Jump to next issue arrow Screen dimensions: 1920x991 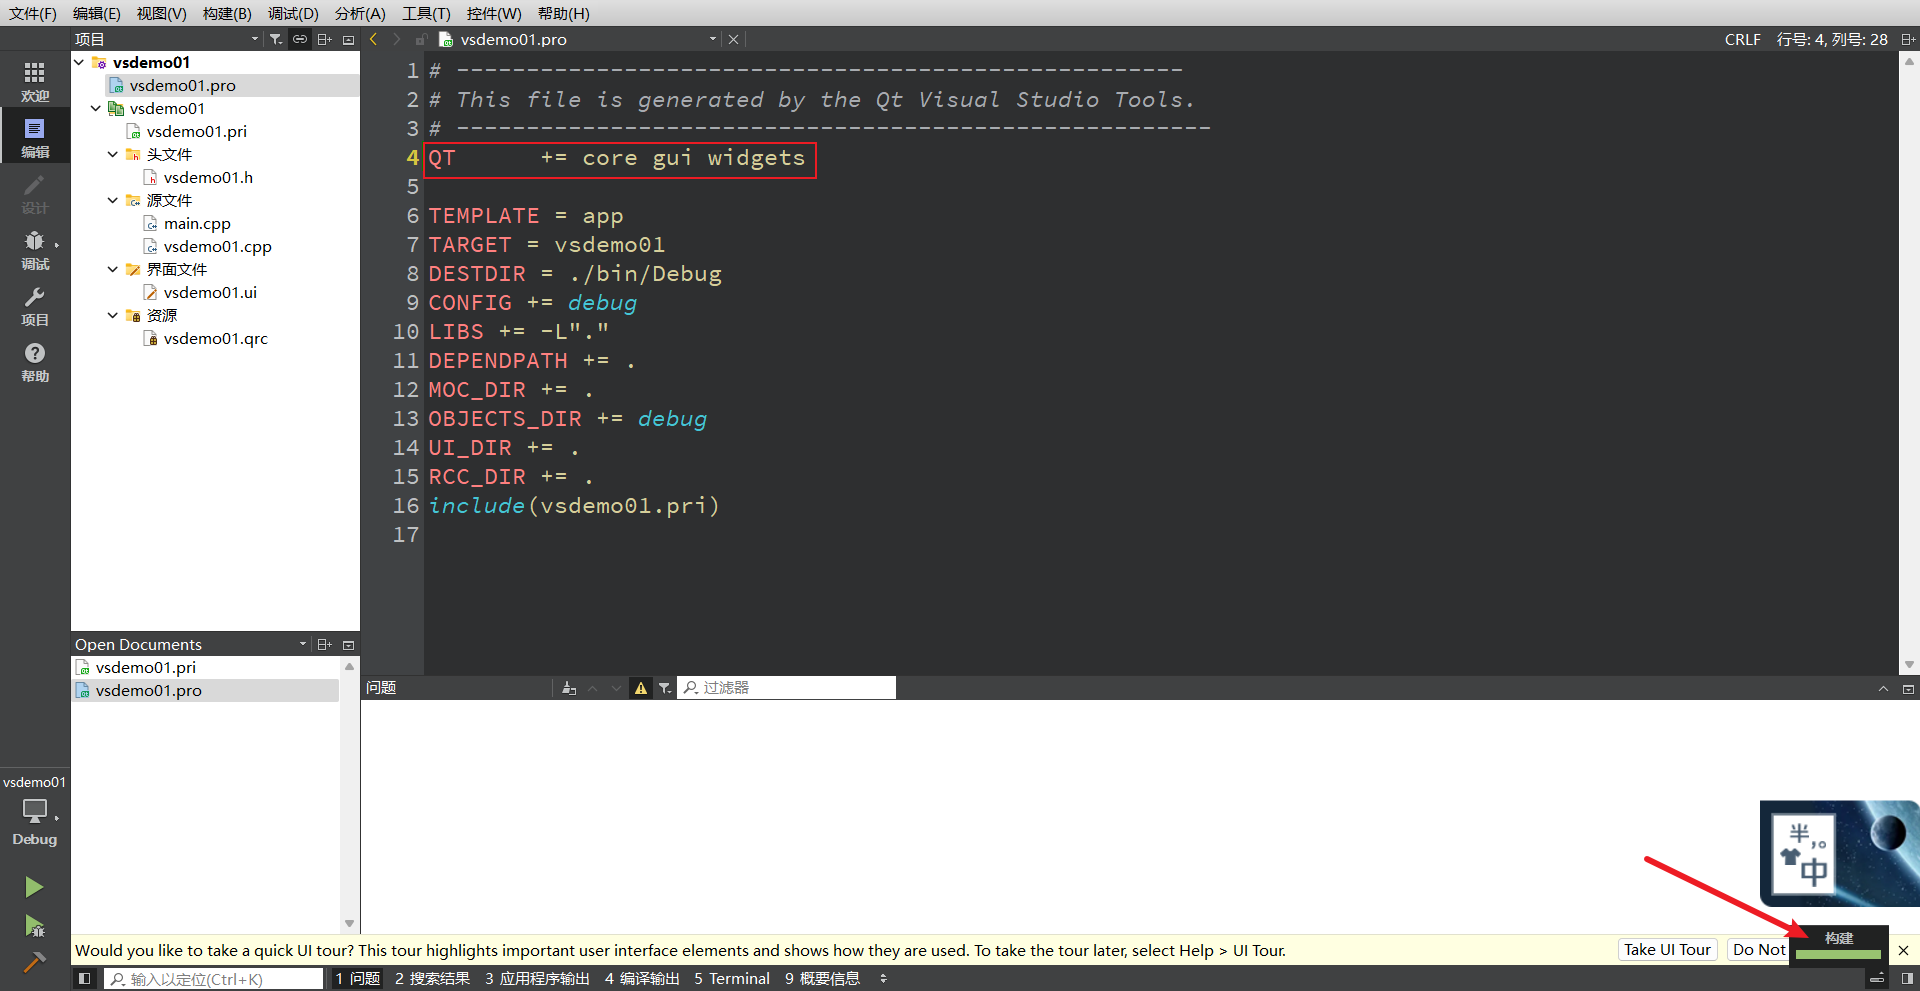click(616, 688)
